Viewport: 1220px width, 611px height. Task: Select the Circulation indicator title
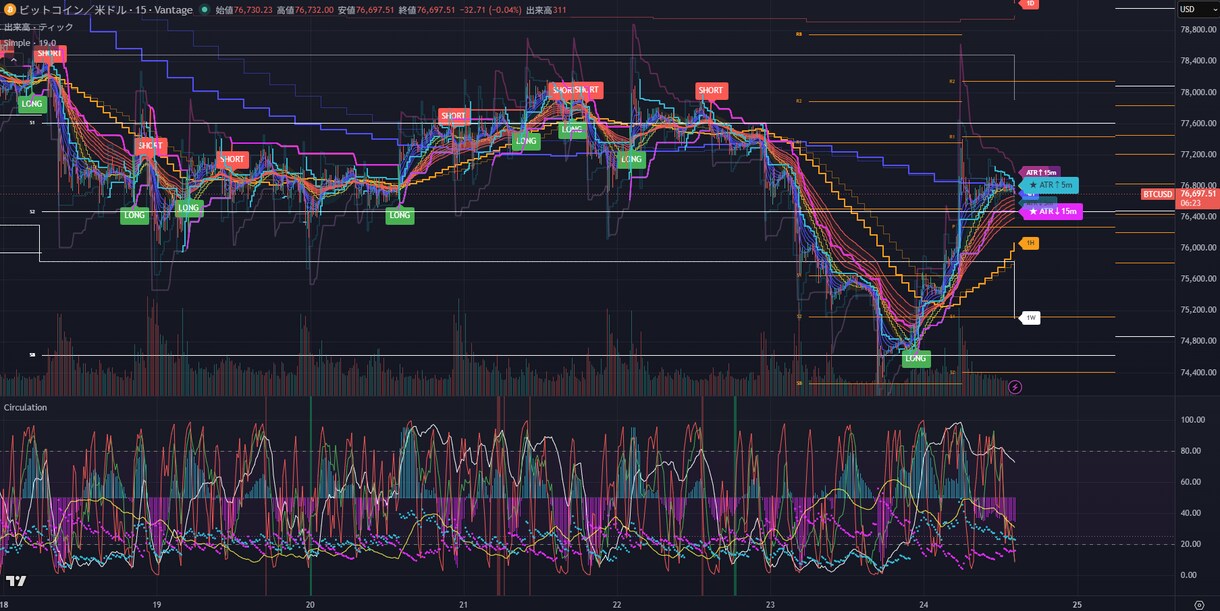26,407
